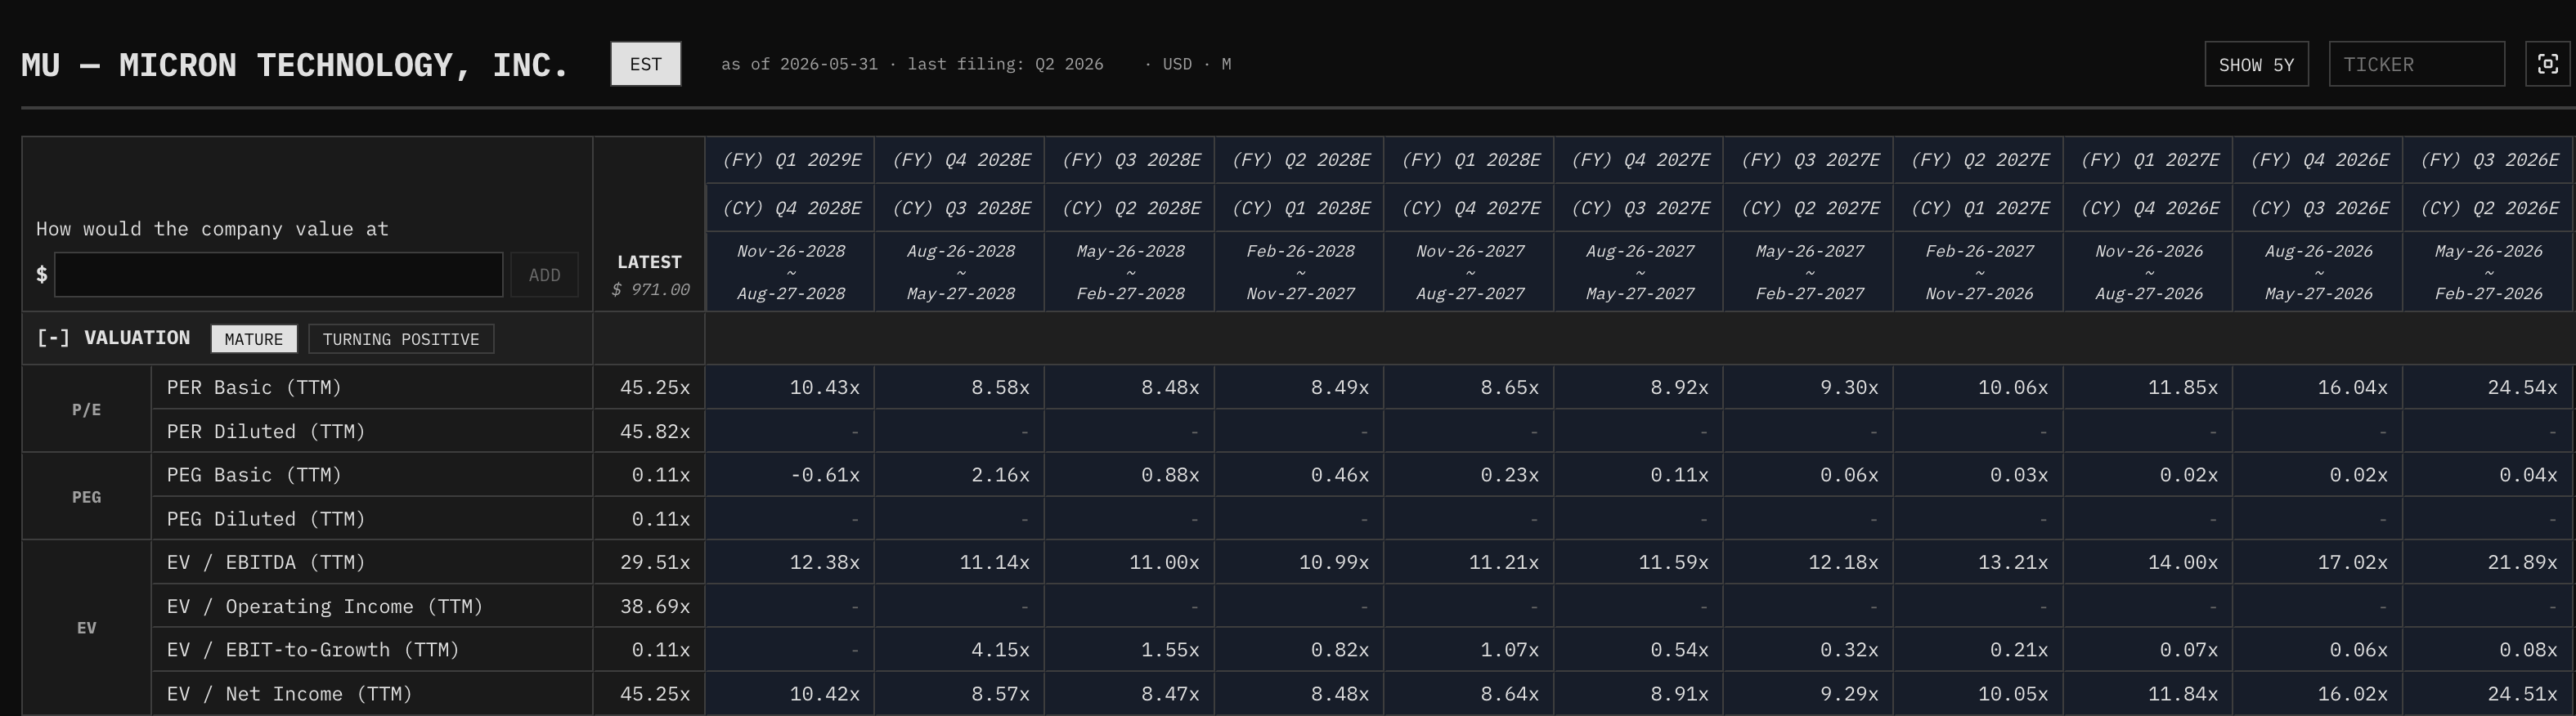Click the latest PER Diluted value 45.82x
Screen dimensions: 2576x716
coord(649,431)
